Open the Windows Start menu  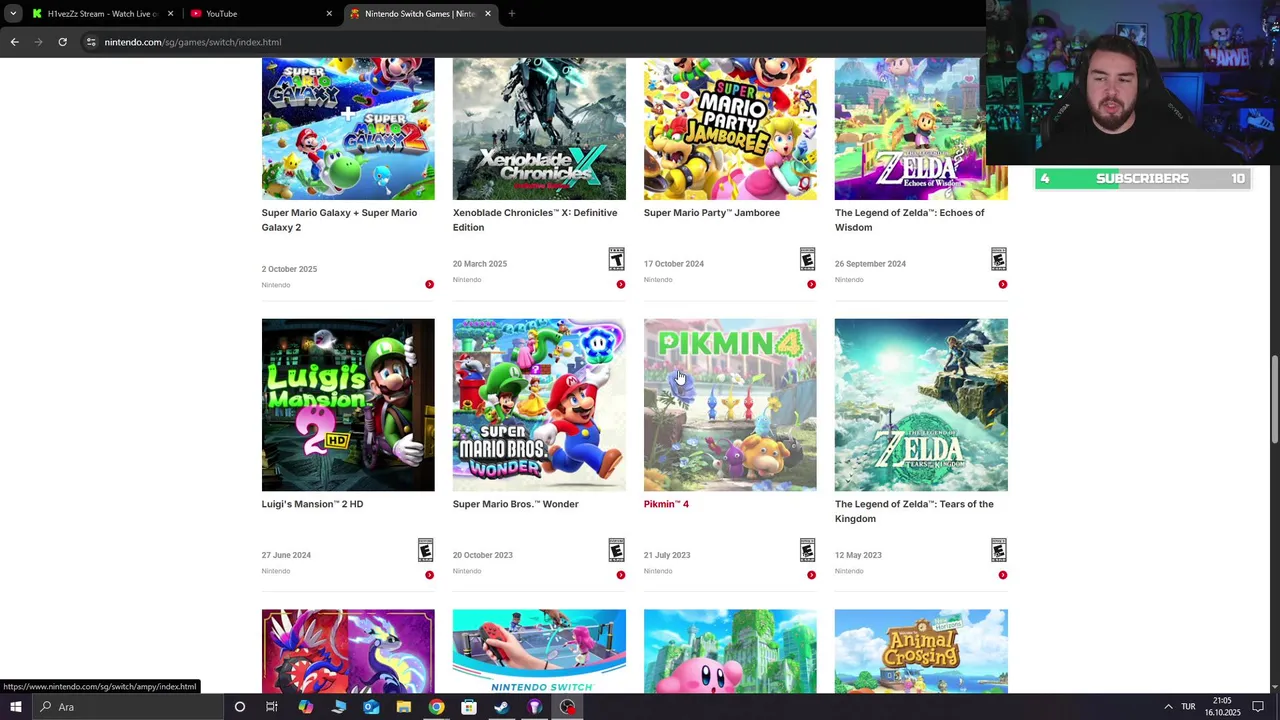pyautogui.click(x=15, y=707)
